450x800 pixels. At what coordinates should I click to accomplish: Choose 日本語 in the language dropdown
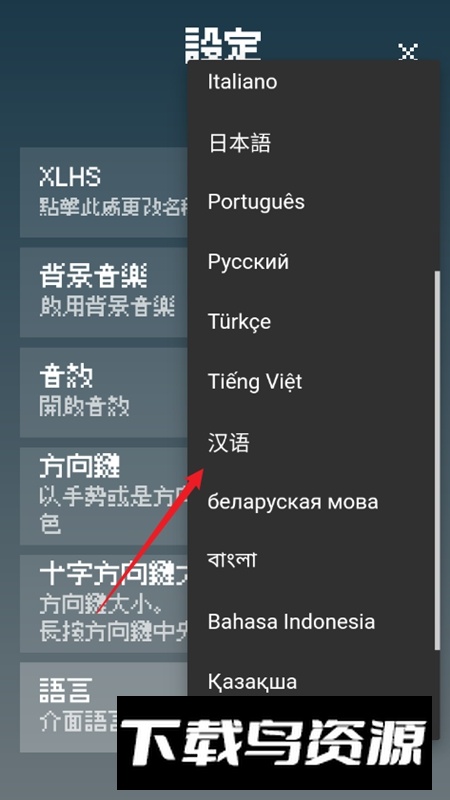[313, 142]
